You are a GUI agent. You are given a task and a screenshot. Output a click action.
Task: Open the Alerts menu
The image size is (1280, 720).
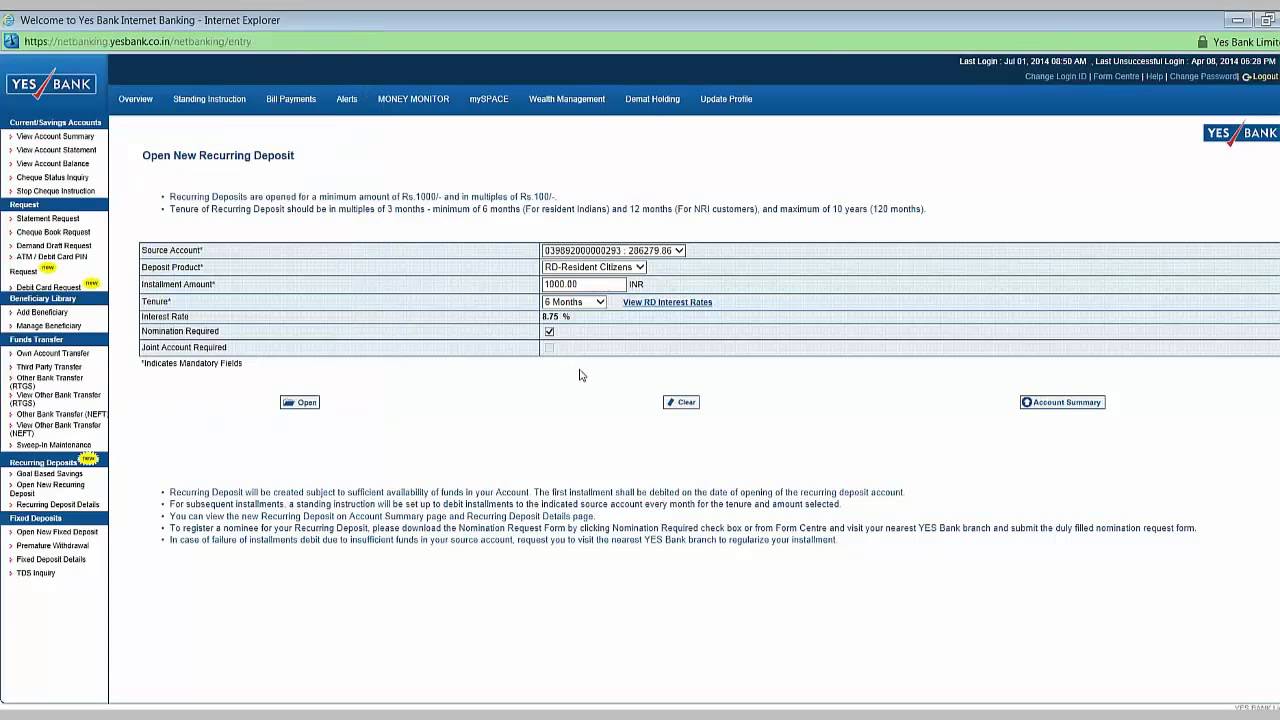347,99
